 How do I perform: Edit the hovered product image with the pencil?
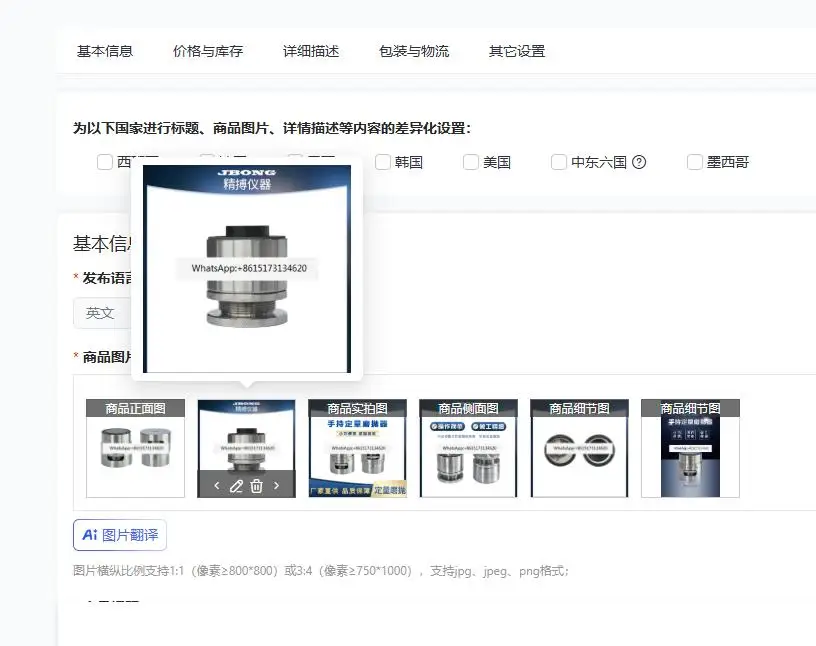coord(237,486)
